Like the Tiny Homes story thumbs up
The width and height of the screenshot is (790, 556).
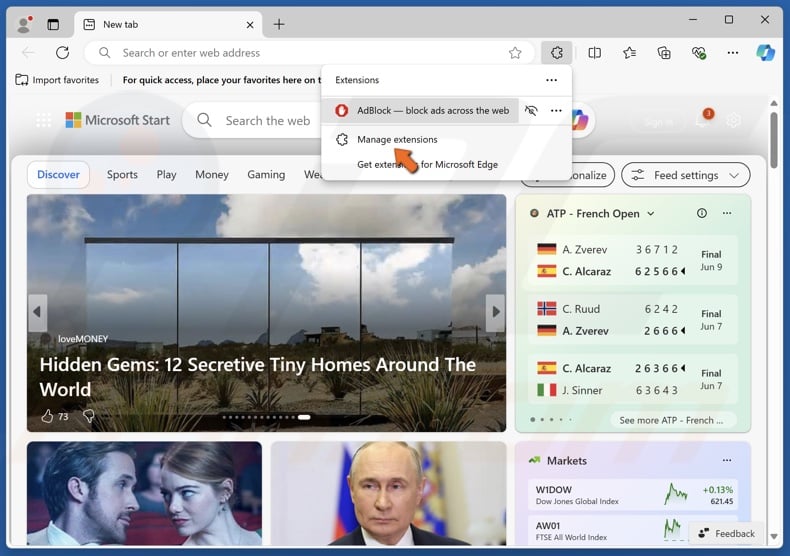47,416
